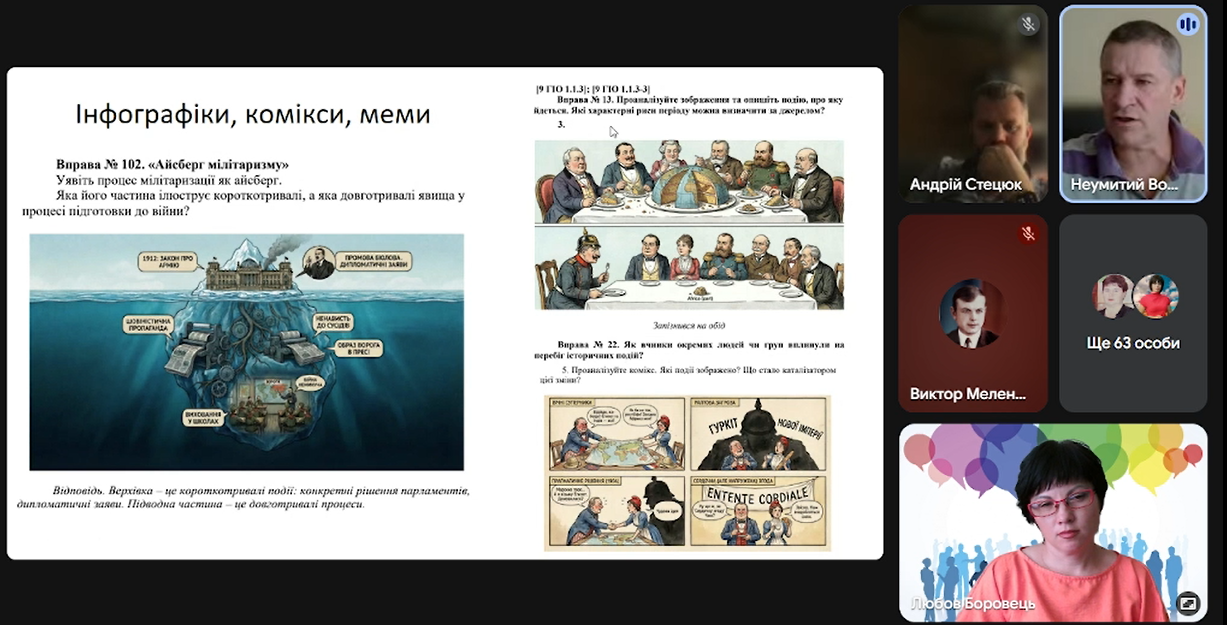Select Любов Боровець's self-view video
This screenshot has height=625, width=1227.
pos(1053,523)
